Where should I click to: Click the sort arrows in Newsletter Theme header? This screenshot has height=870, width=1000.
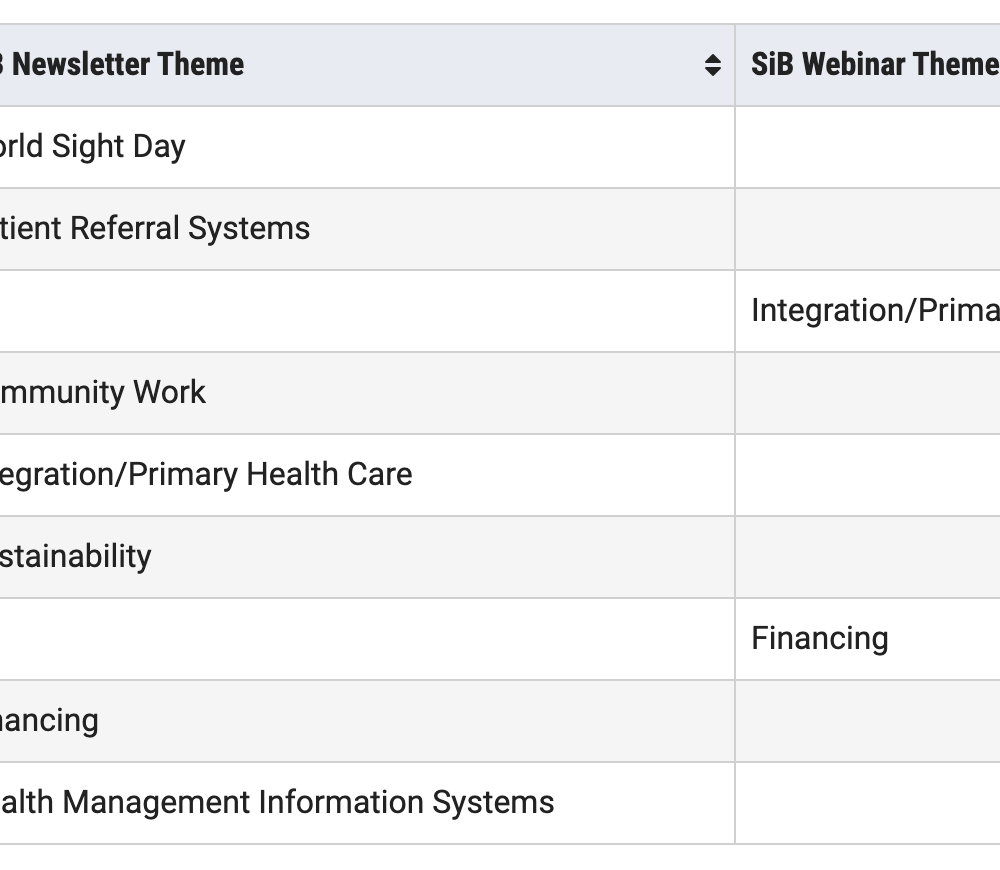[x=712, y=65]
